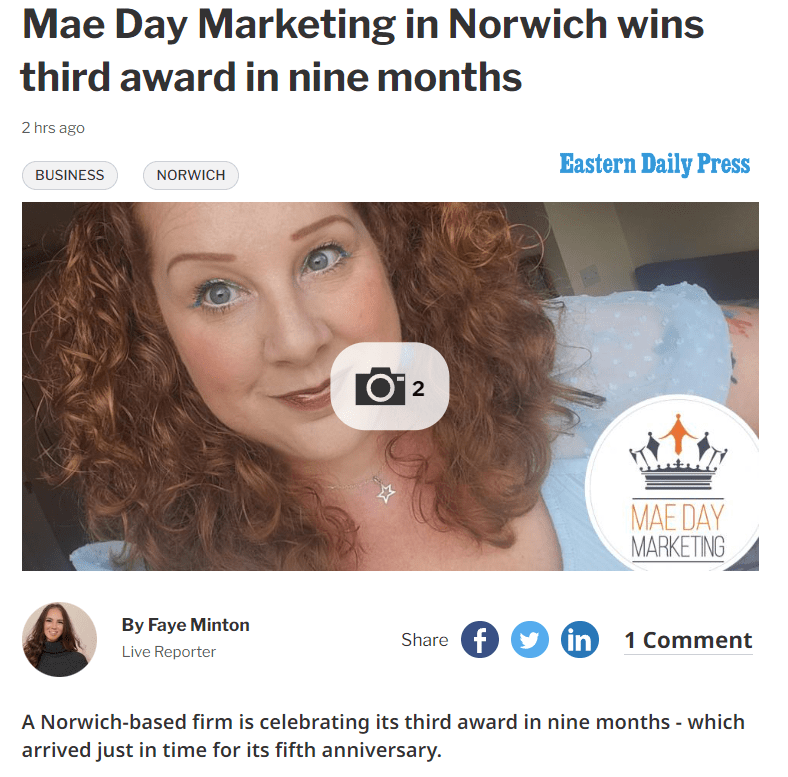Click the Live Reporter label
This screenshot has width=788, height=777.
168,651
